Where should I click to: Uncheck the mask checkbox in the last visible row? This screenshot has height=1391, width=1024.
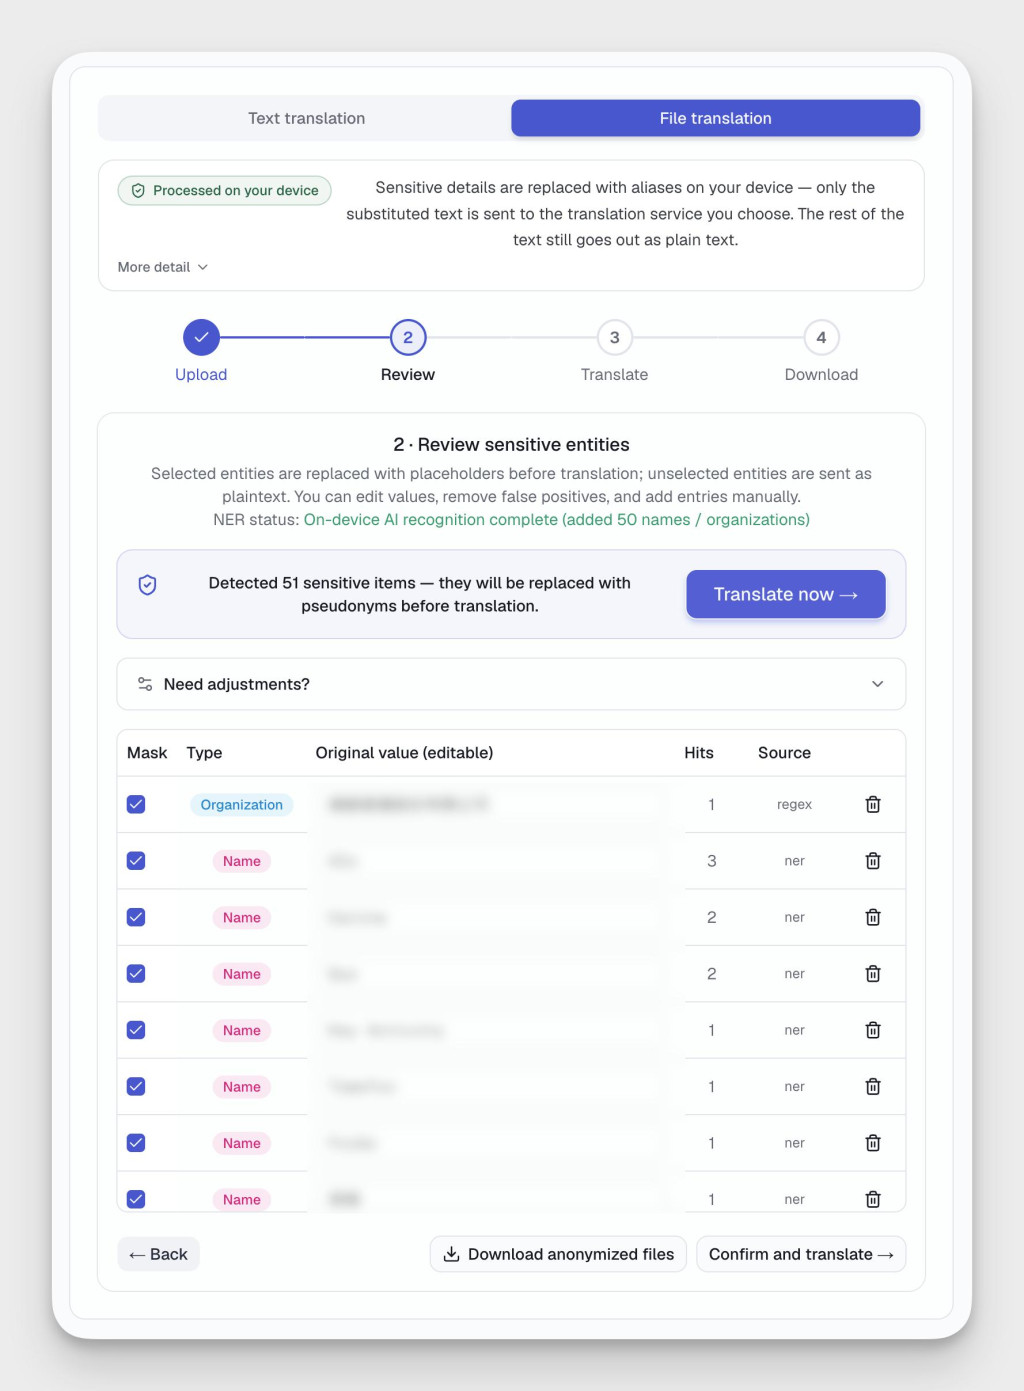point(136,1199)
